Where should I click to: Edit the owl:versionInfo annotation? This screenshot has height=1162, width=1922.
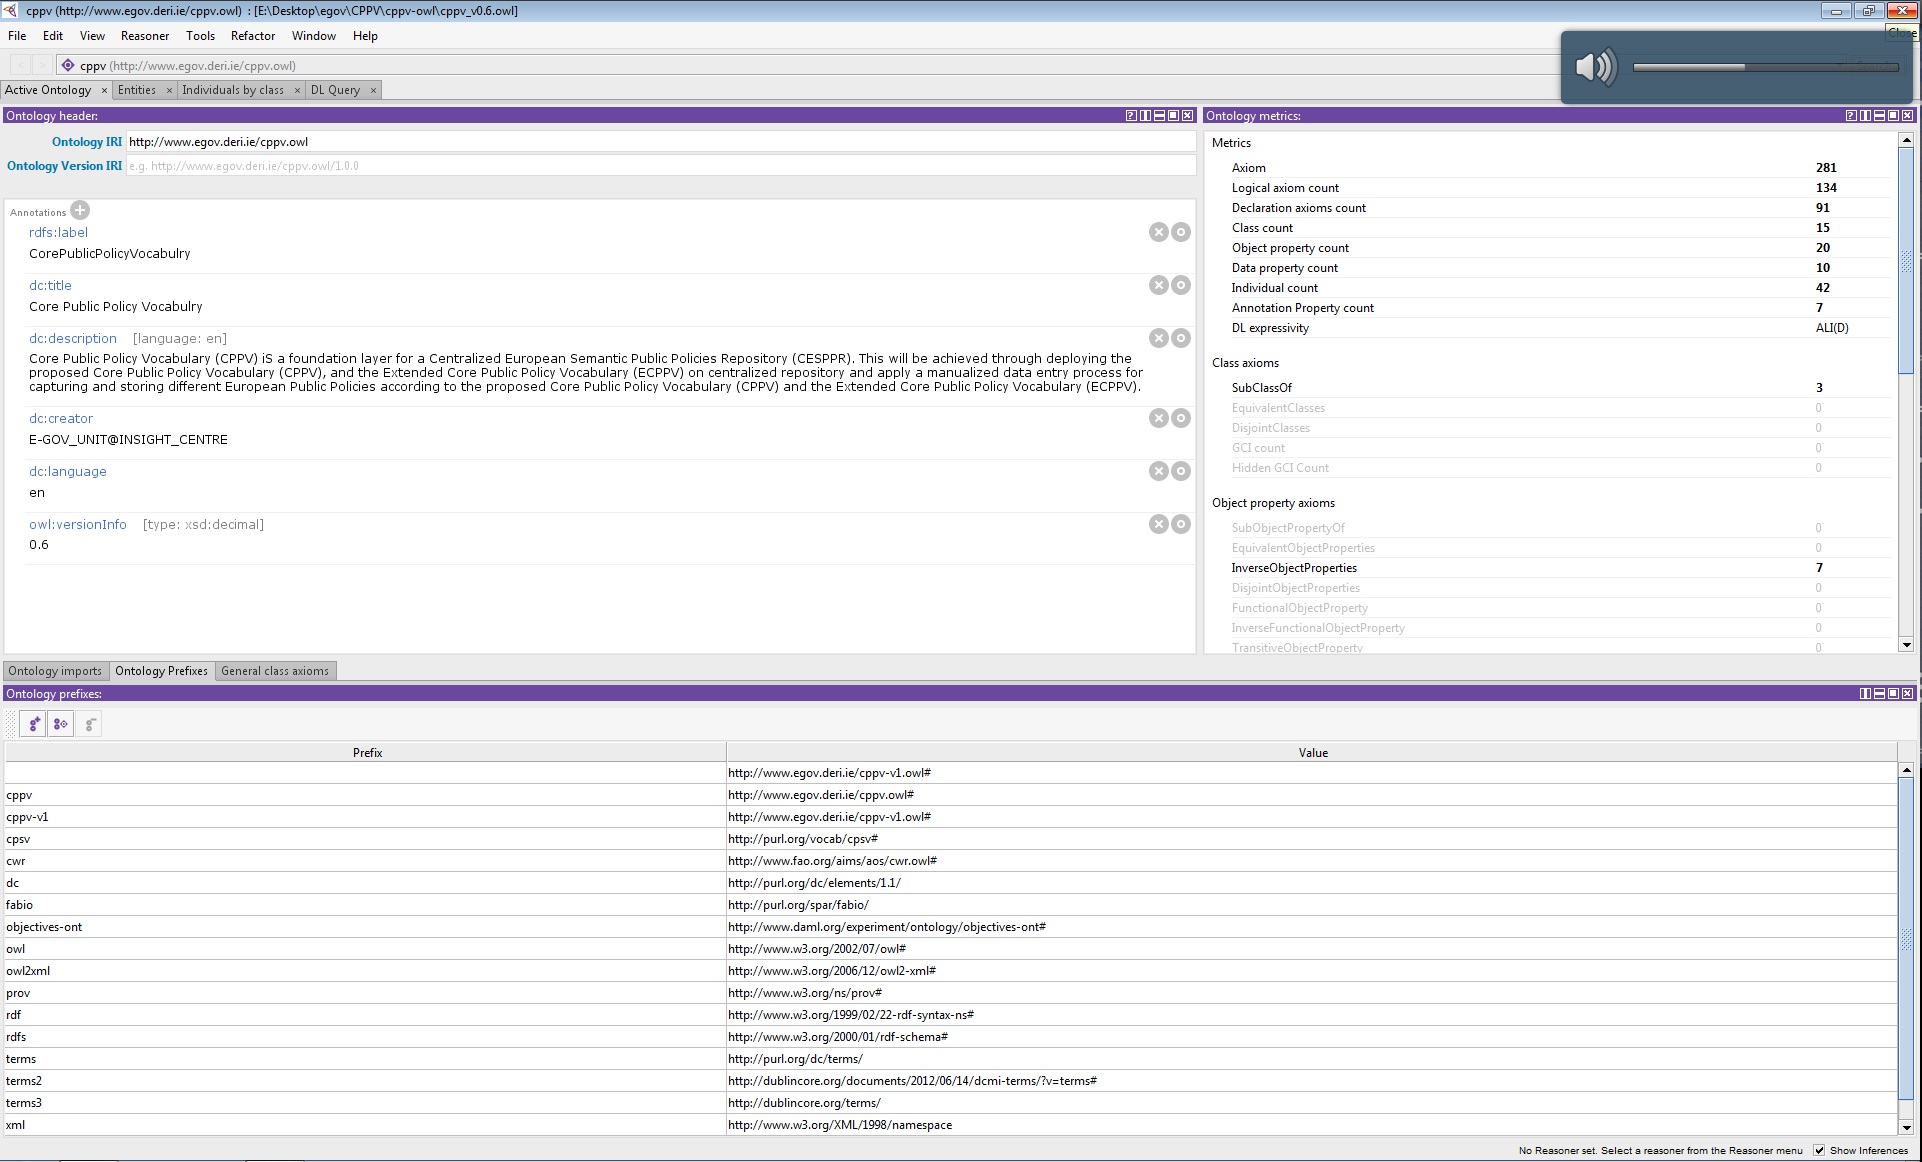coord(1181,524)
